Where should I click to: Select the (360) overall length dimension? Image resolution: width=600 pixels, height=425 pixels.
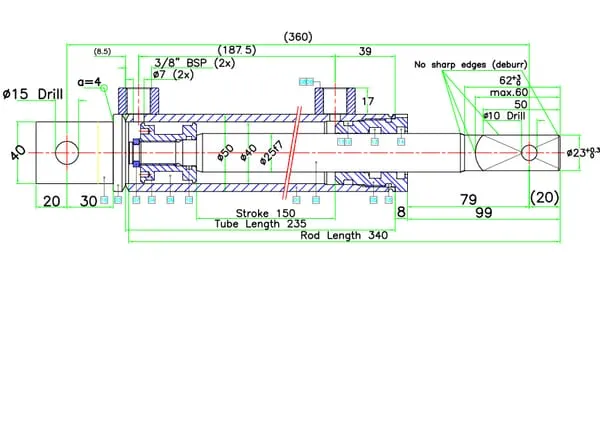(x=298, y=36)
